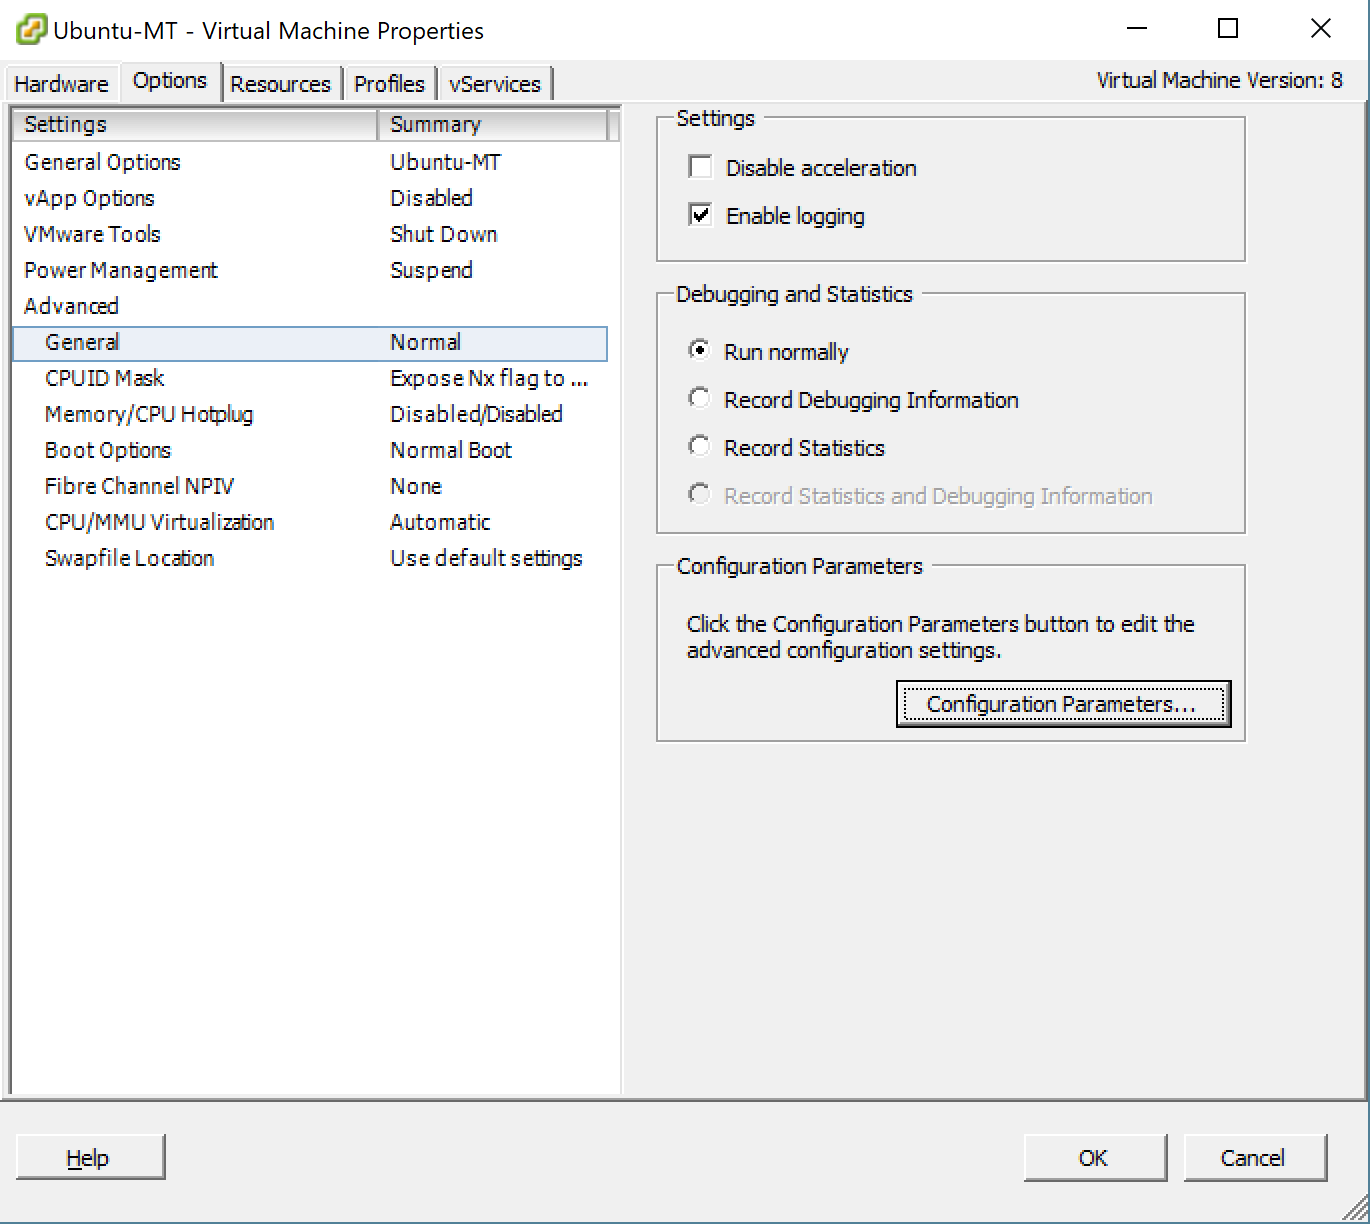Viewport: 1370px width, 1224px height.
Task: Select the CPUID Mask entry
Action: (x=104, y=378)
